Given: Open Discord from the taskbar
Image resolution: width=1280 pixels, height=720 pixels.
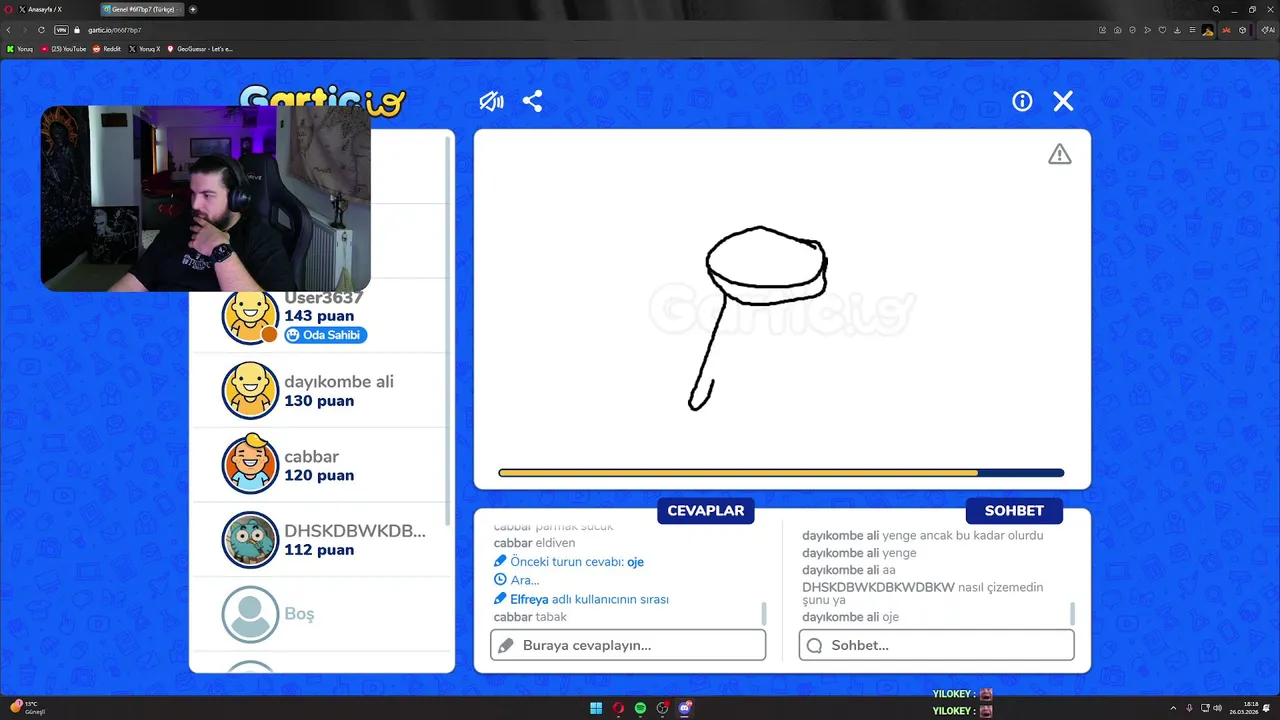Looking at the screenshot, I should [685, 708].
